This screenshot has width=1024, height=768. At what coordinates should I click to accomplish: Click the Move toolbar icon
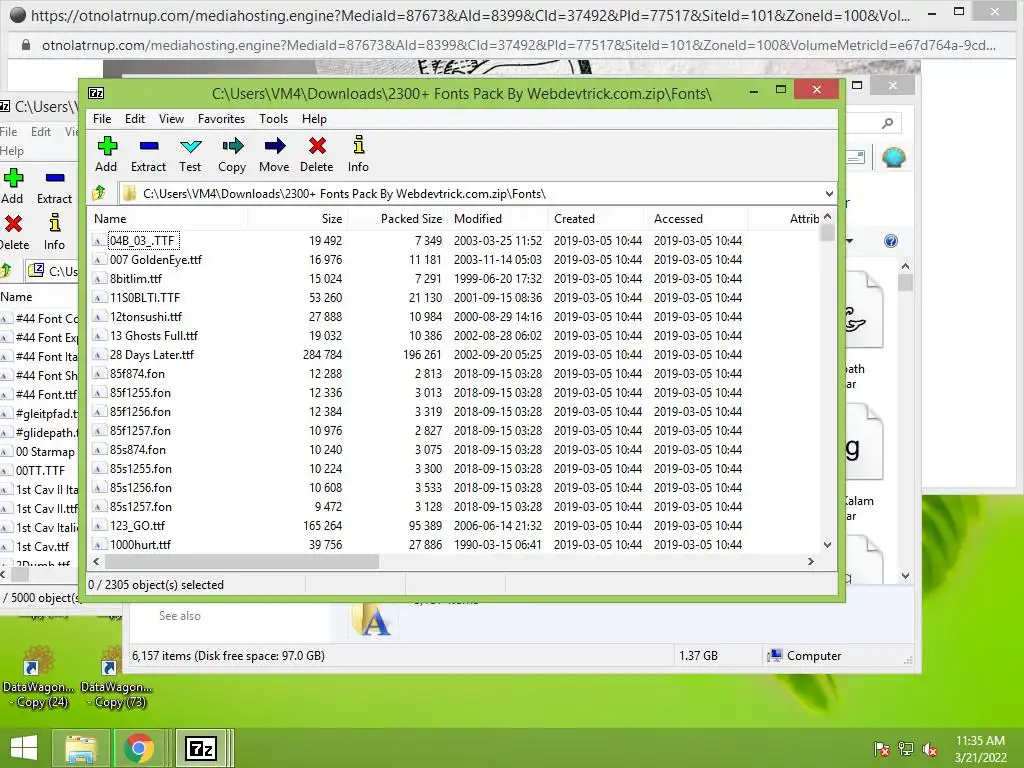(x=274, y=146)
